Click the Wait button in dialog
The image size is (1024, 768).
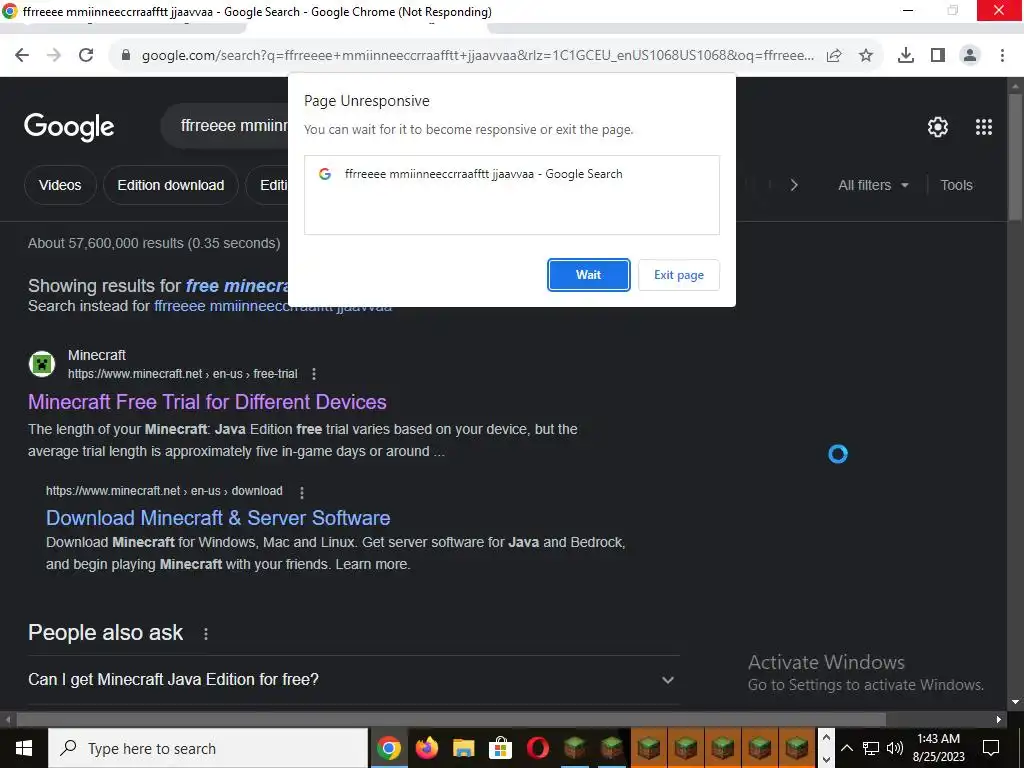click(x=588, y=275)
